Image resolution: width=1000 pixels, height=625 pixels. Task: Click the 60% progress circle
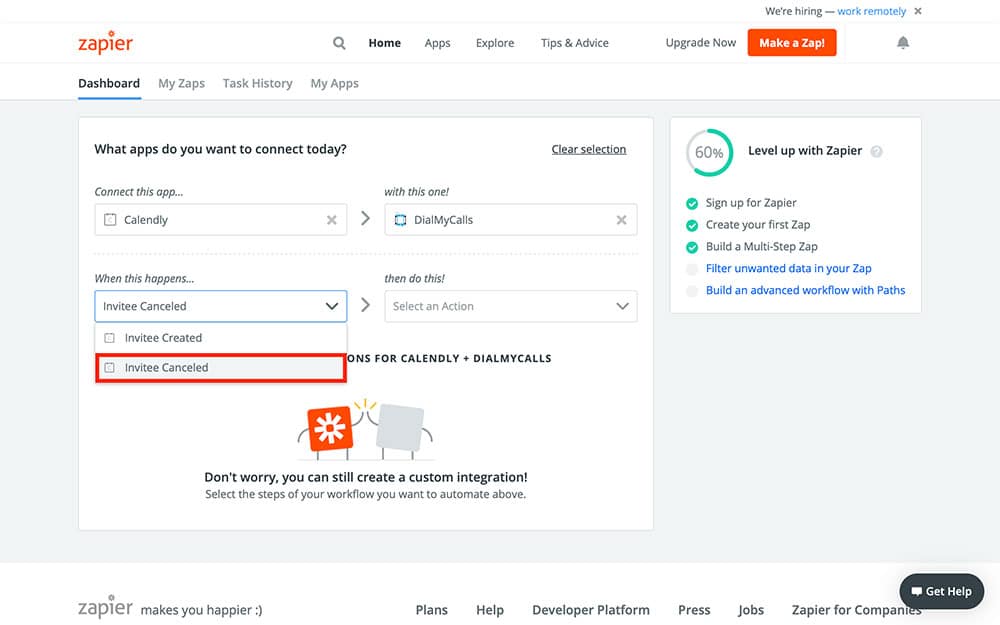(709, 152)
